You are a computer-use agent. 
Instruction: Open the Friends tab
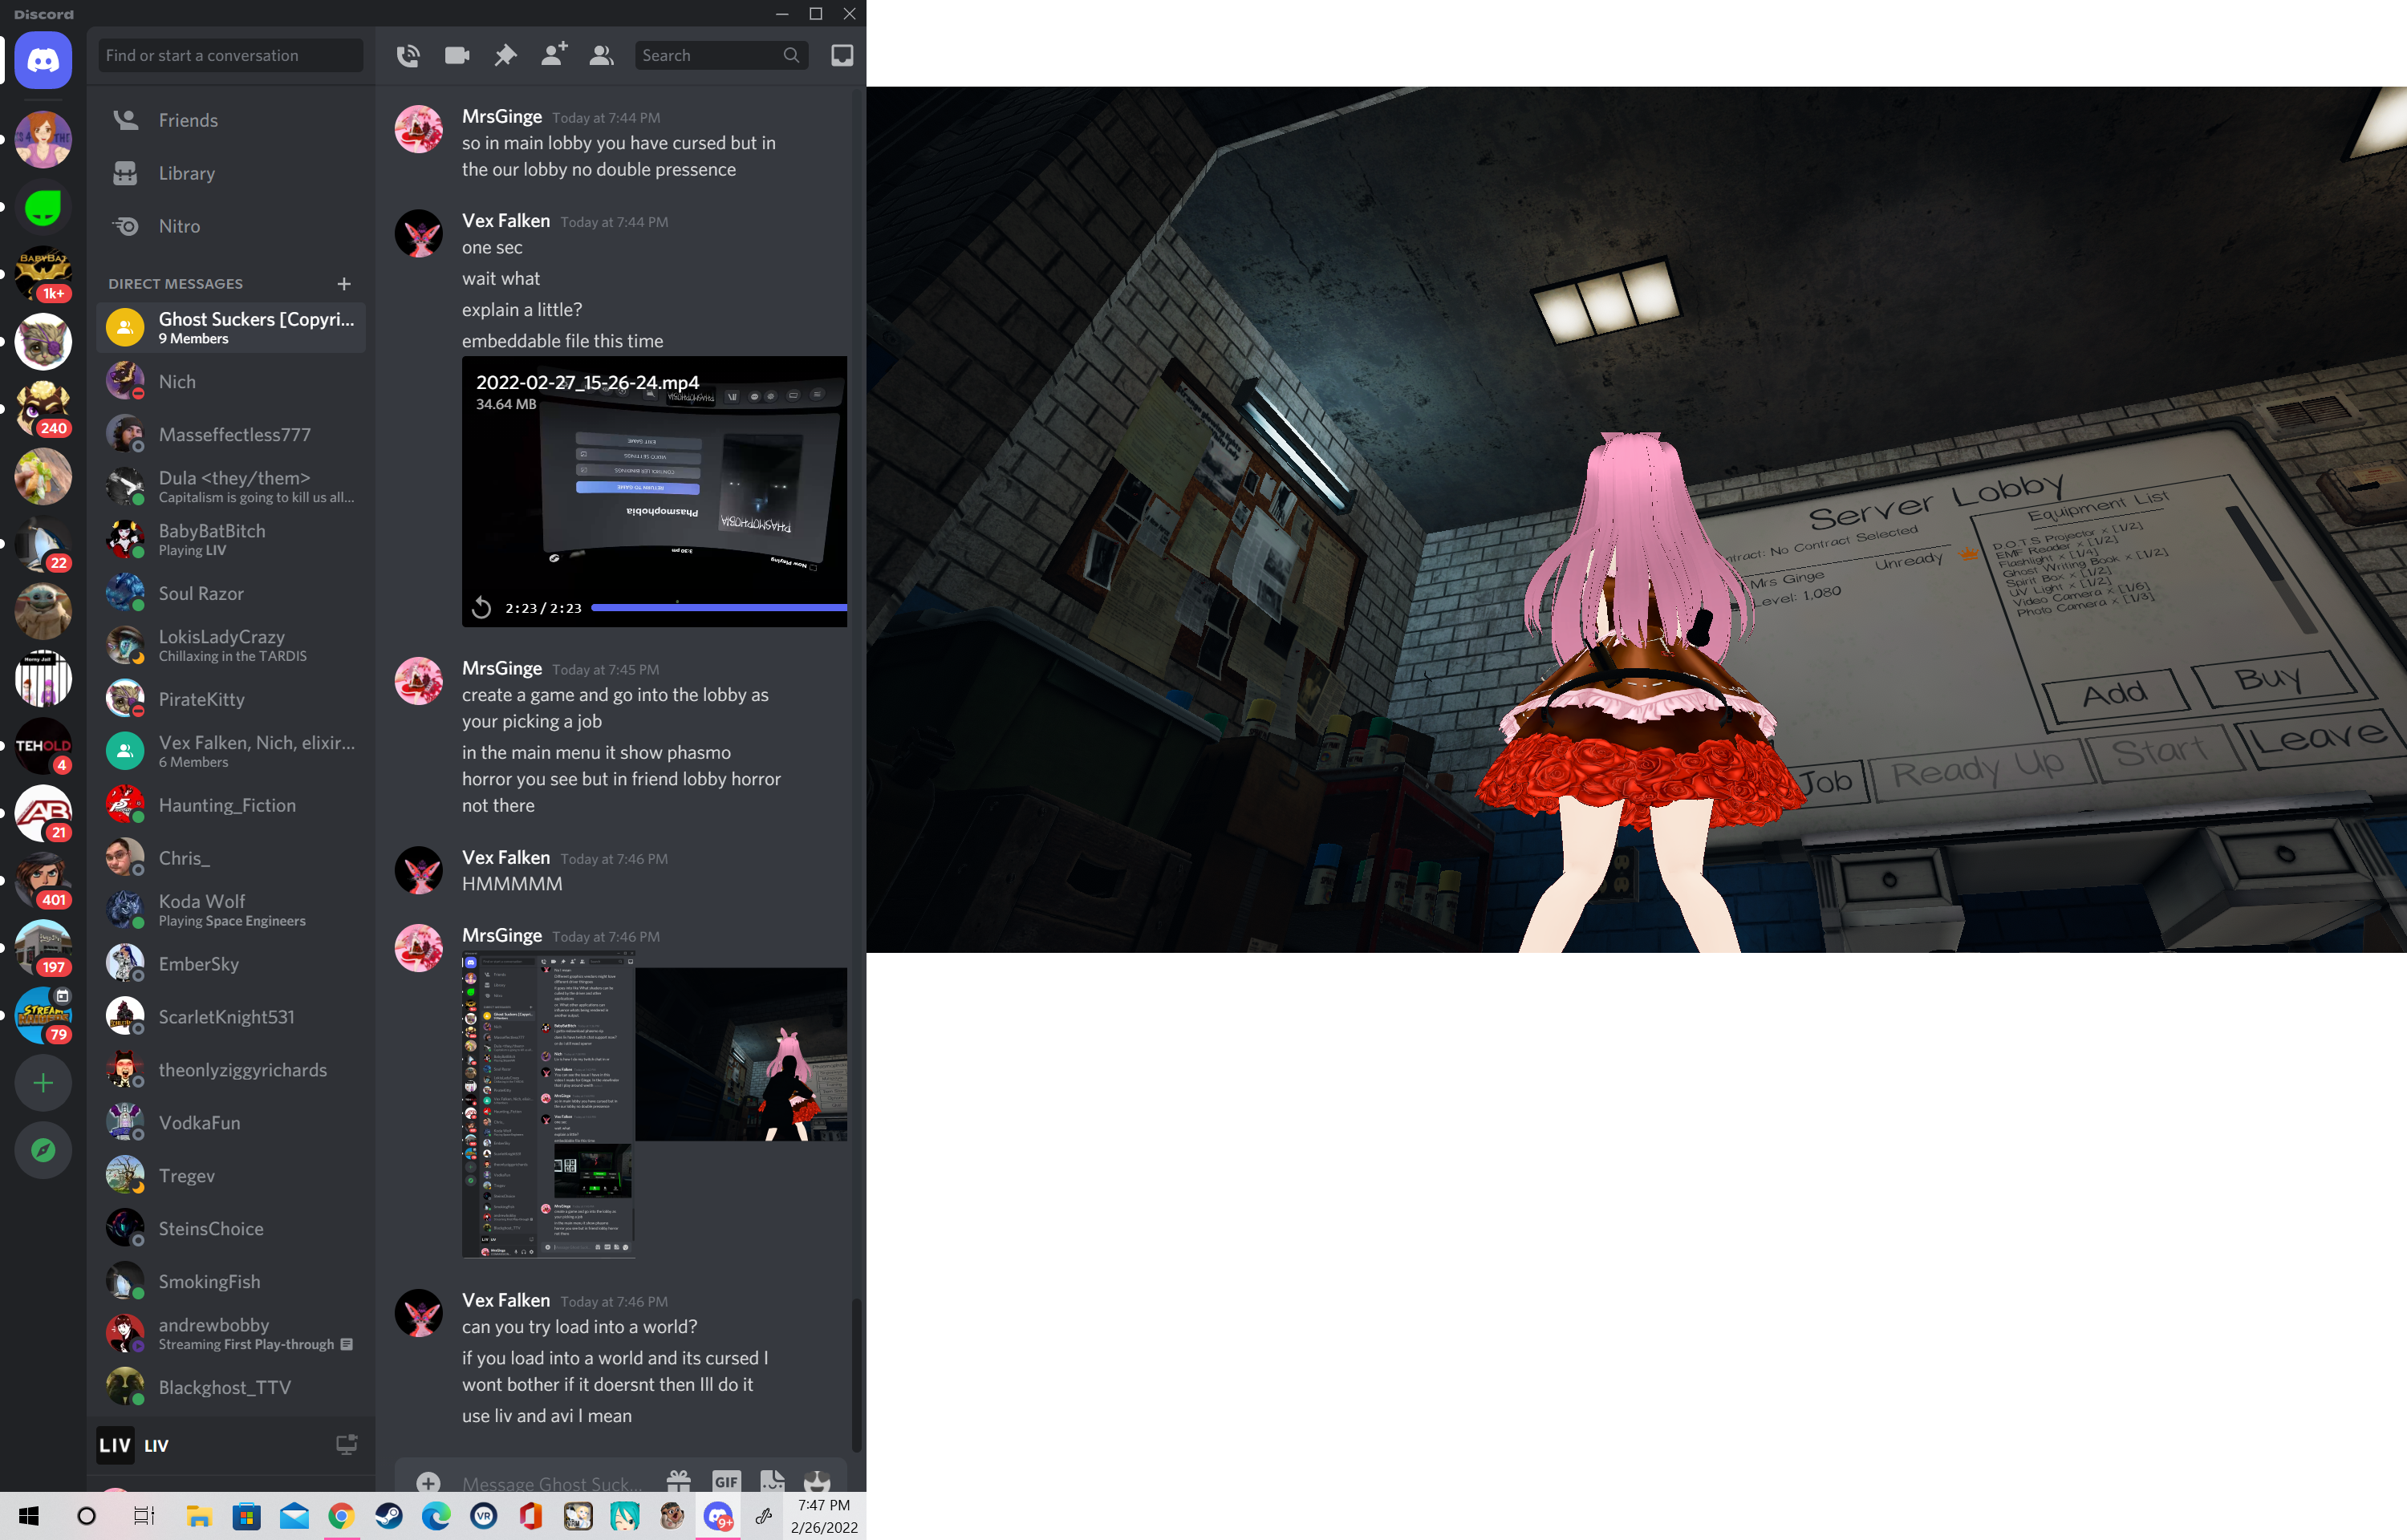click(x=188, y=120)
